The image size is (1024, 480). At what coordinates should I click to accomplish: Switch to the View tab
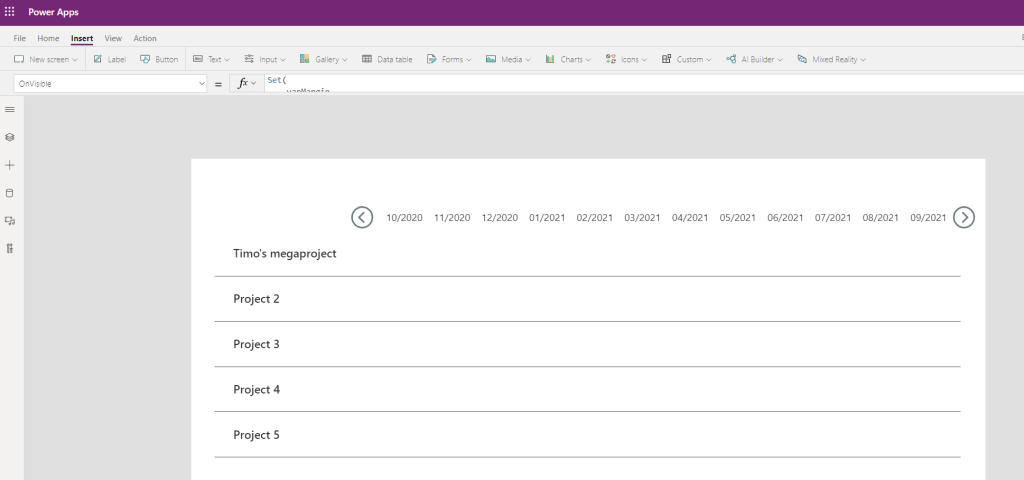click(x=113, y=38)
